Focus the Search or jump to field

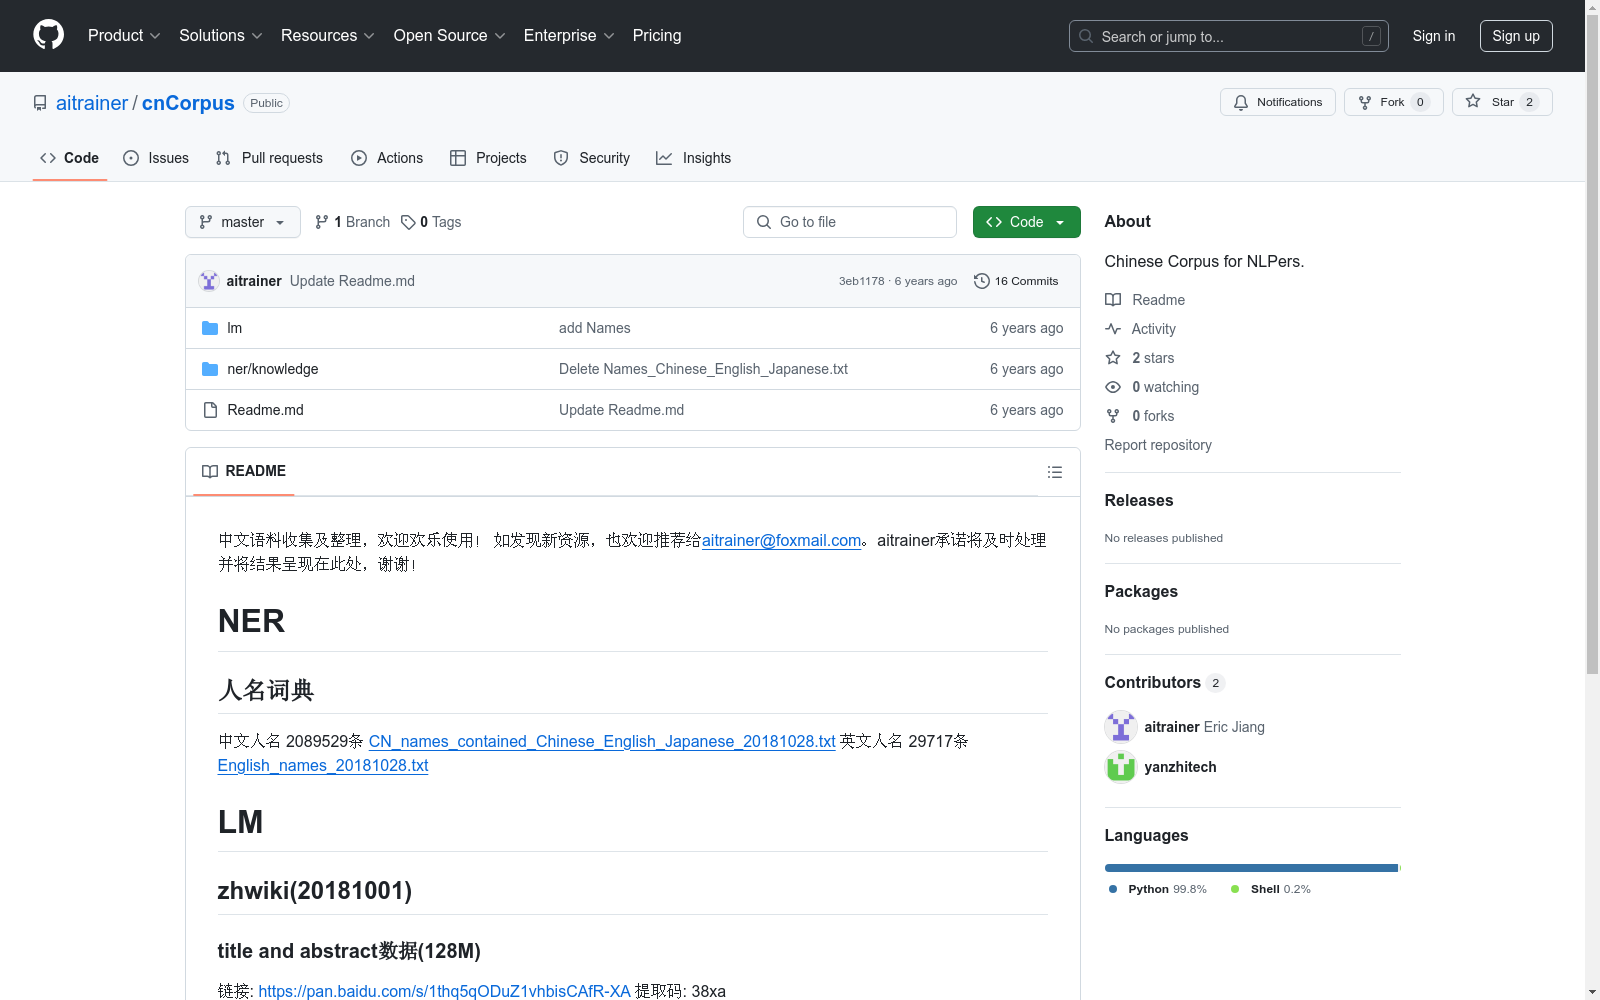(x=1228, y=36)
